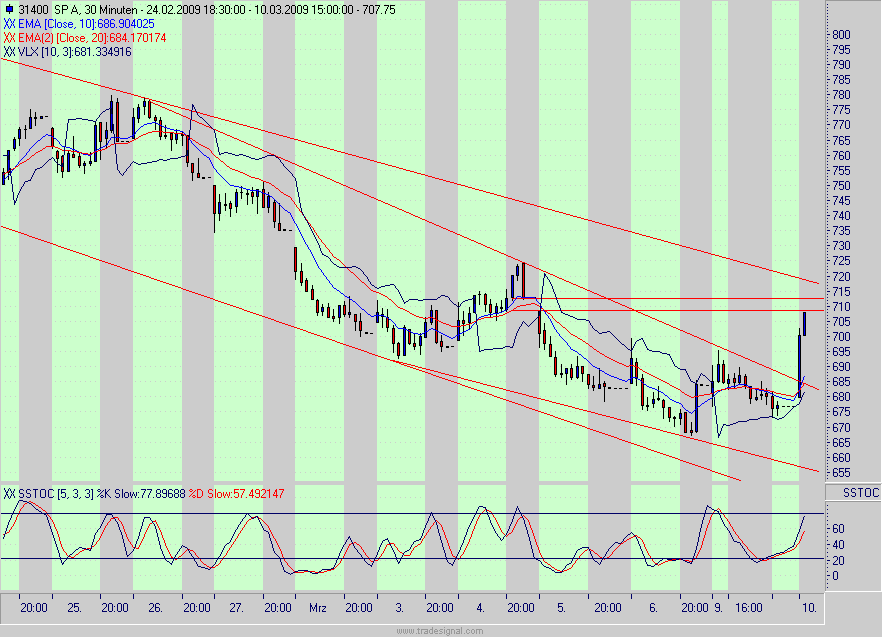This screenshot has height=637, width=882.
Task: Open the www.tradesignal.com watermark link
Action: tap(440, 631)
